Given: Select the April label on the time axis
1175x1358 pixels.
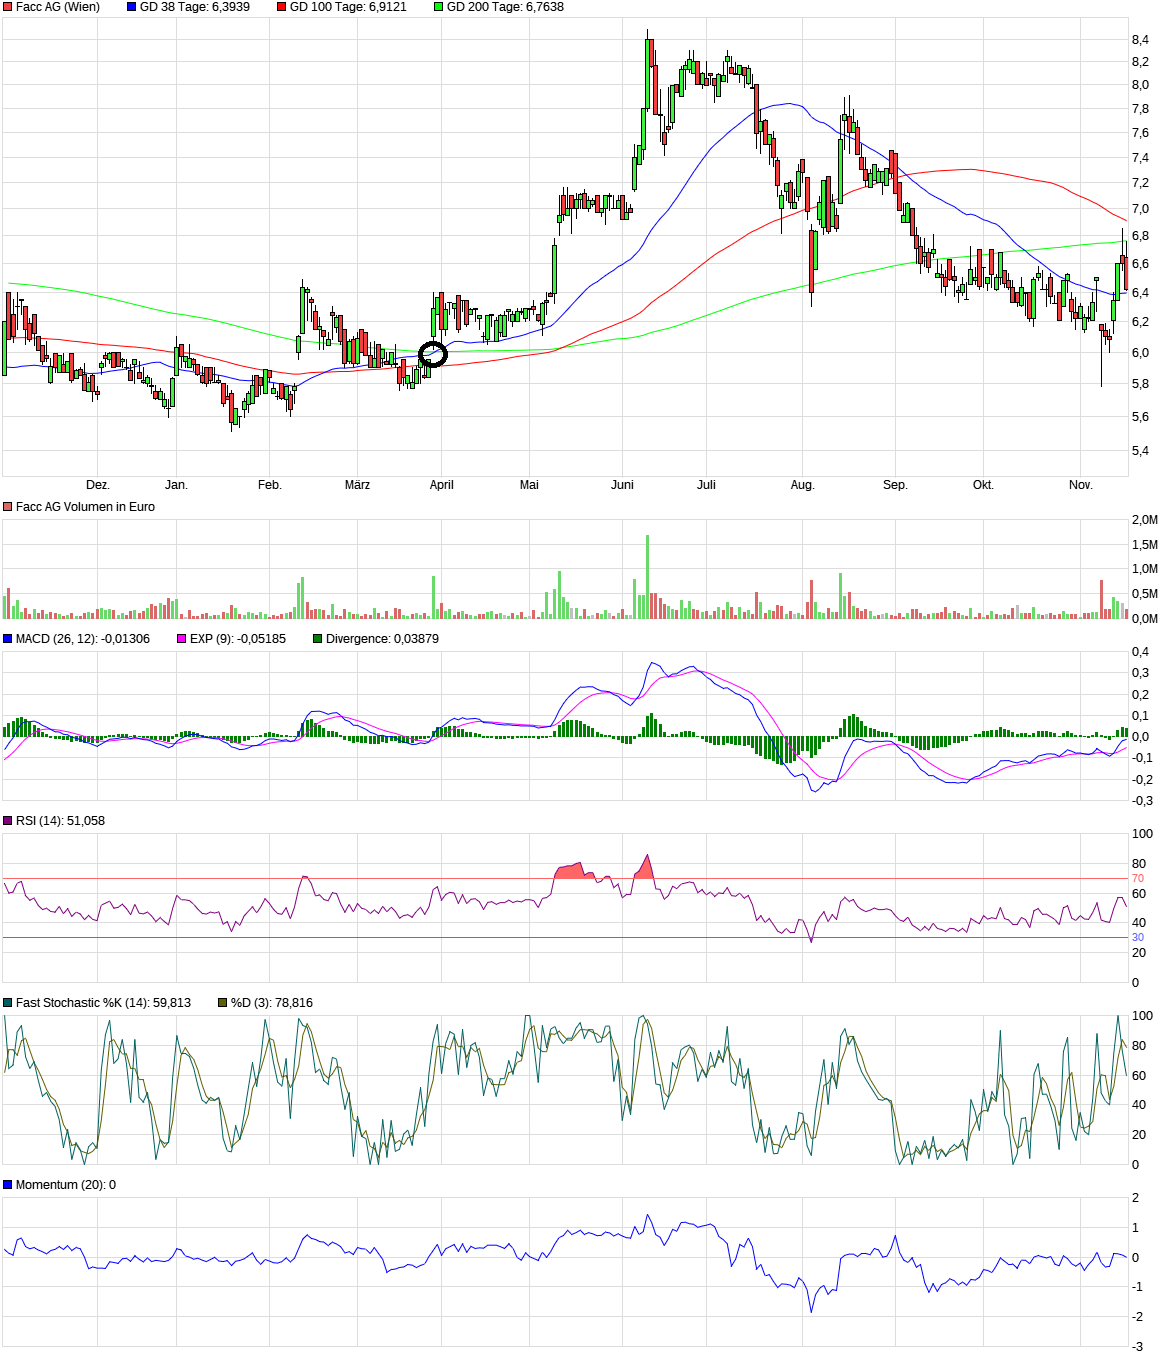Looking at the screenshot, I should tap(441, 485).
